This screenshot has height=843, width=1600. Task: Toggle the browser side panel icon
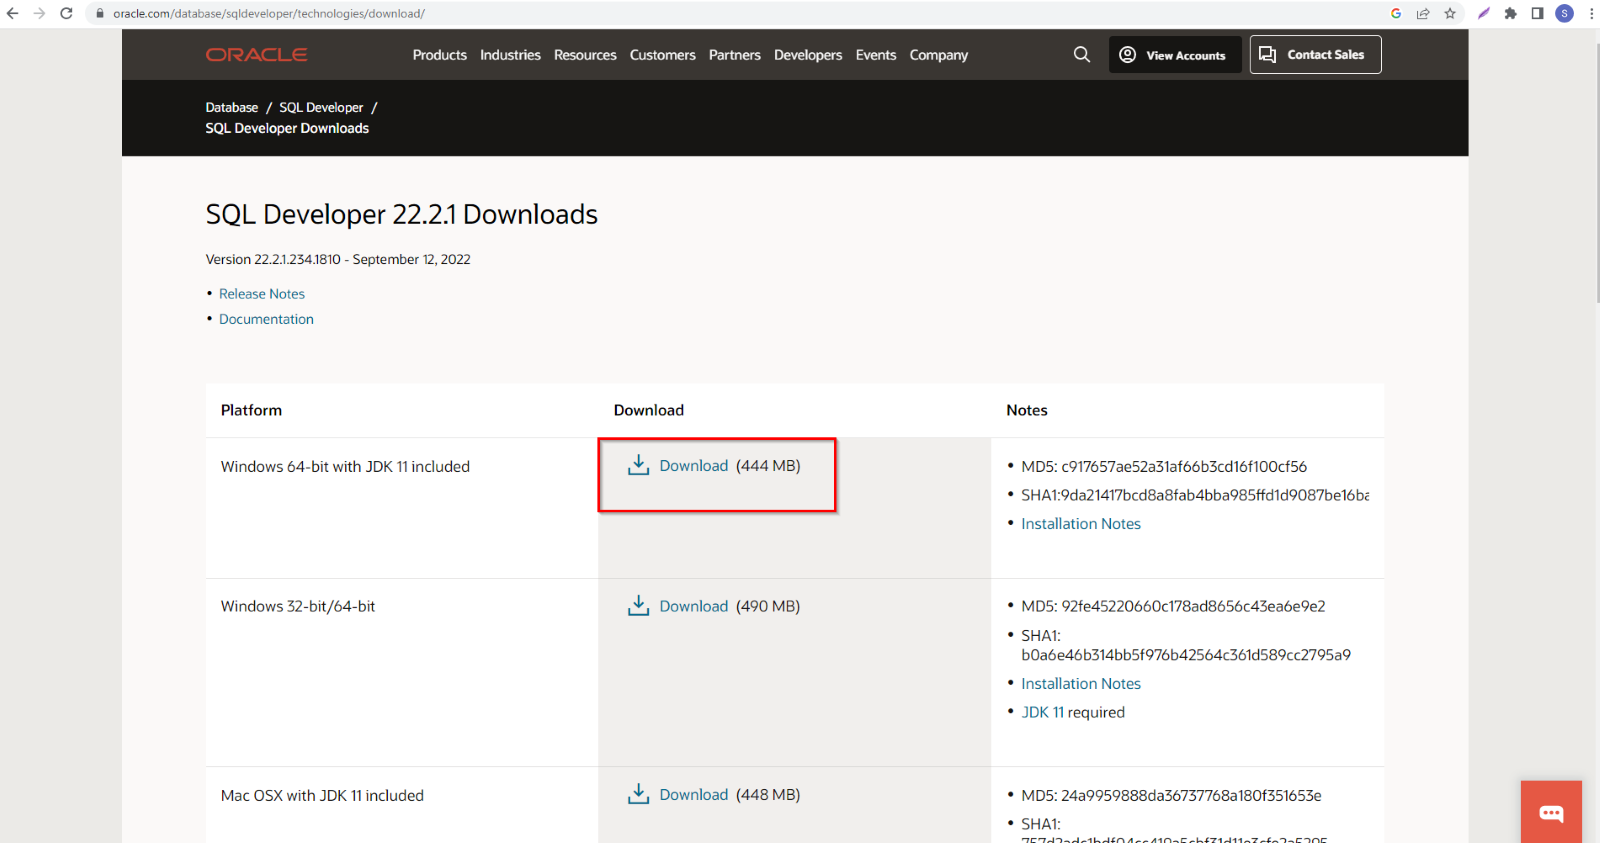pos(1537,13)
